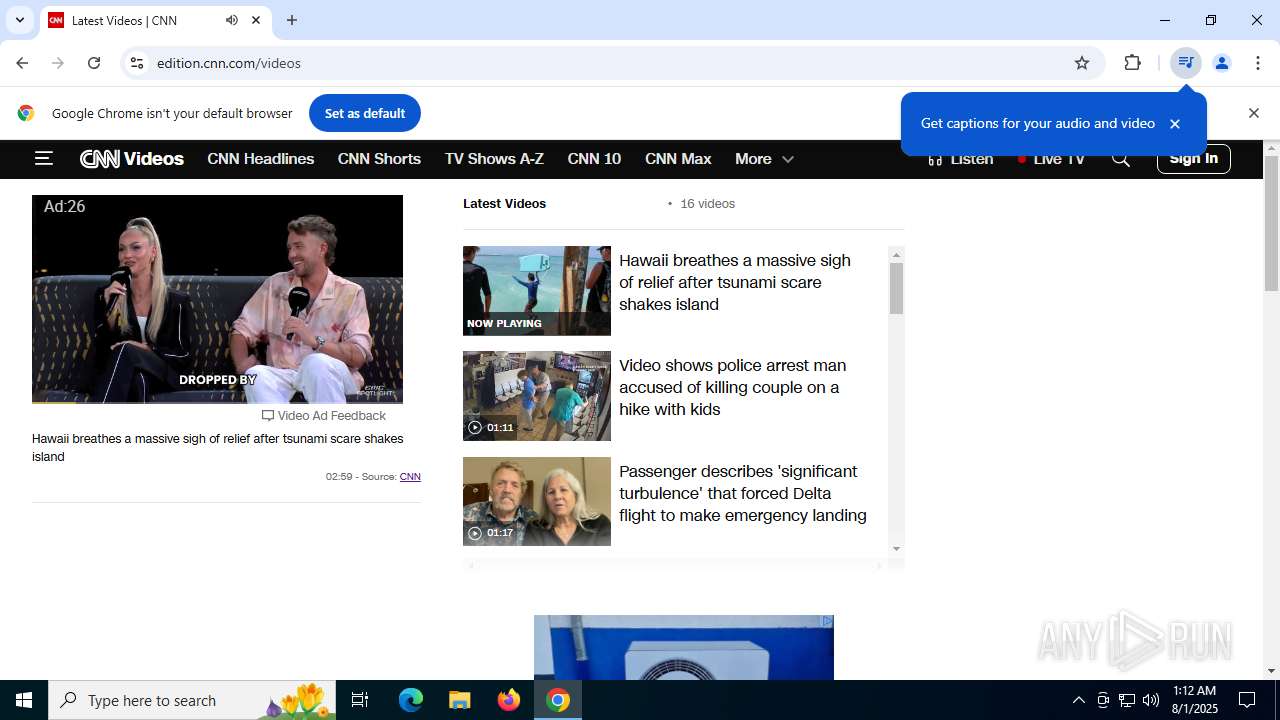Open 'Video shows police arrest man' headline
This screenshot has width=1280, height=720.
click(732, 387)
